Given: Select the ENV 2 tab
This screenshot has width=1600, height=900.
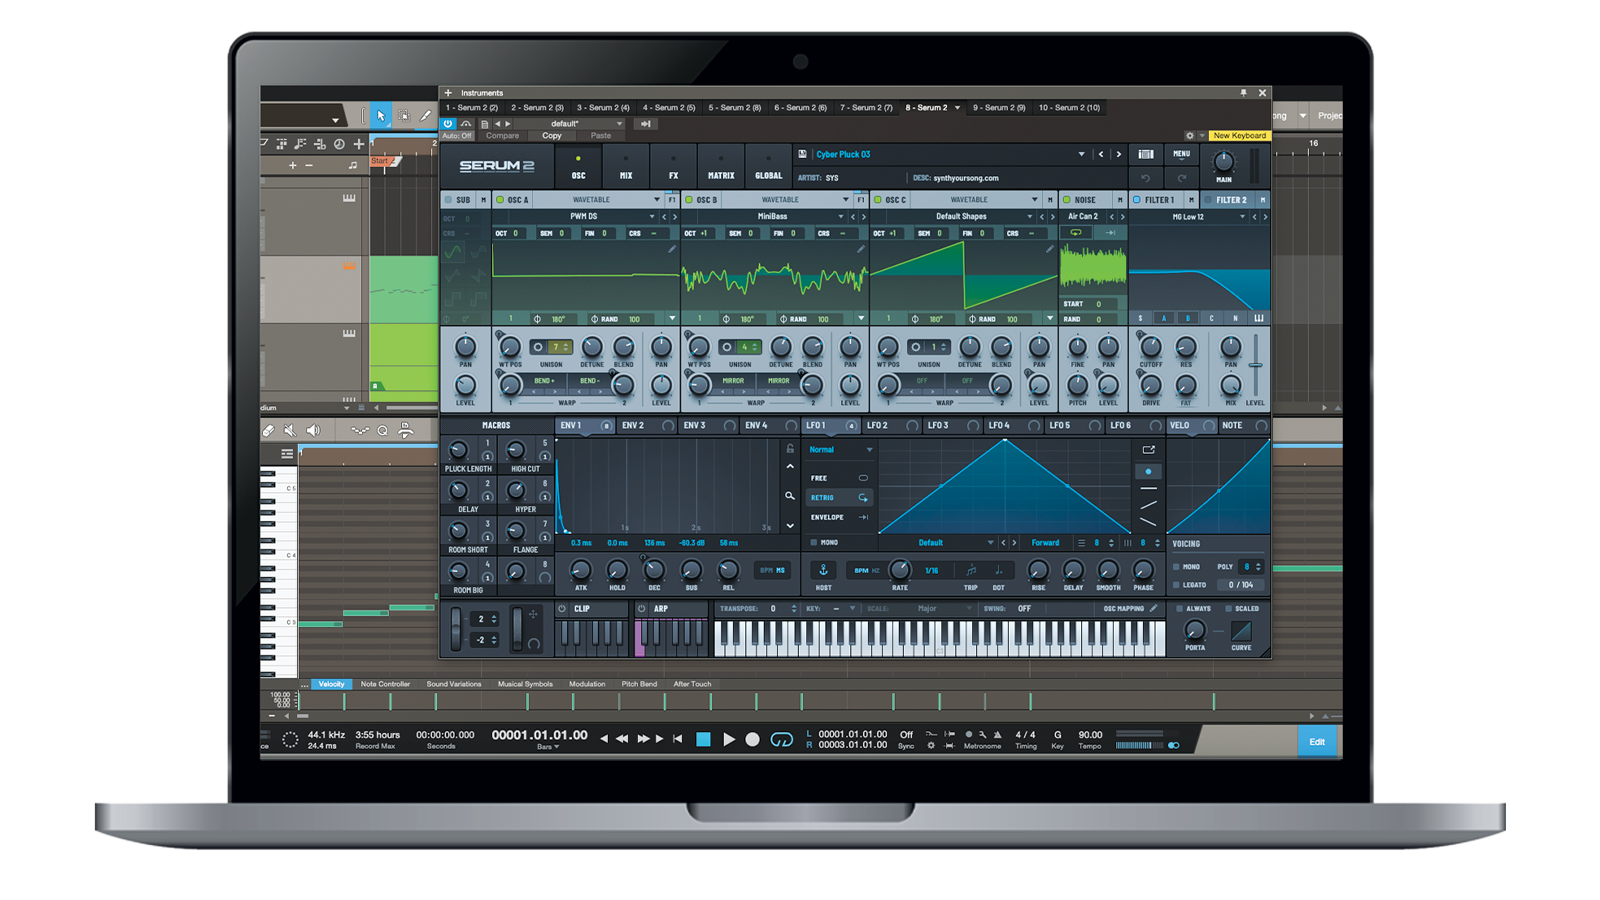Looking at the screenshot, I should pos(633,425).
